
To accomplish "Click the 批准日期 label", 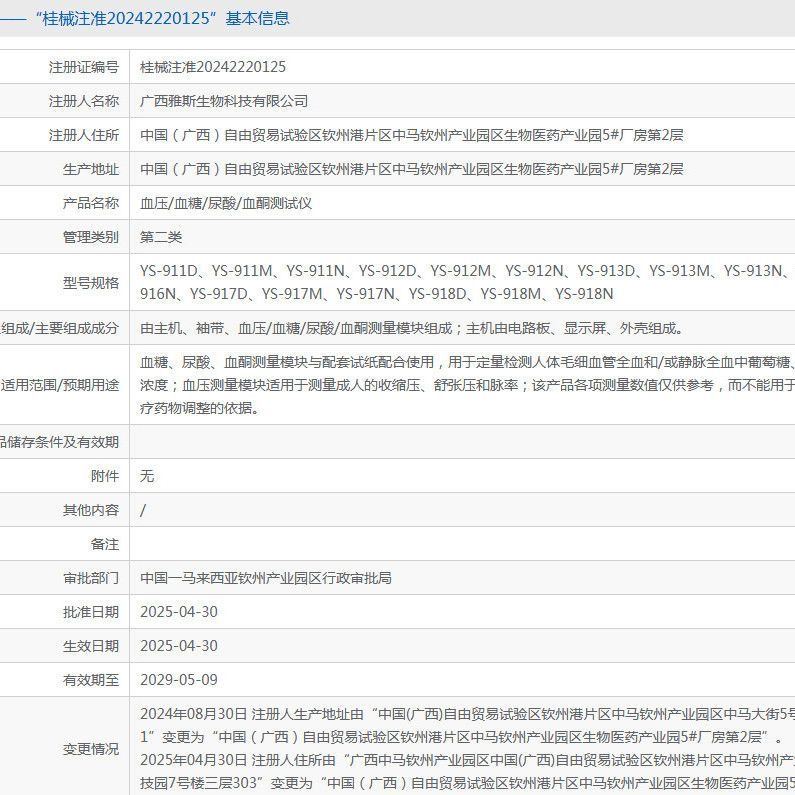I will point(91,612).
